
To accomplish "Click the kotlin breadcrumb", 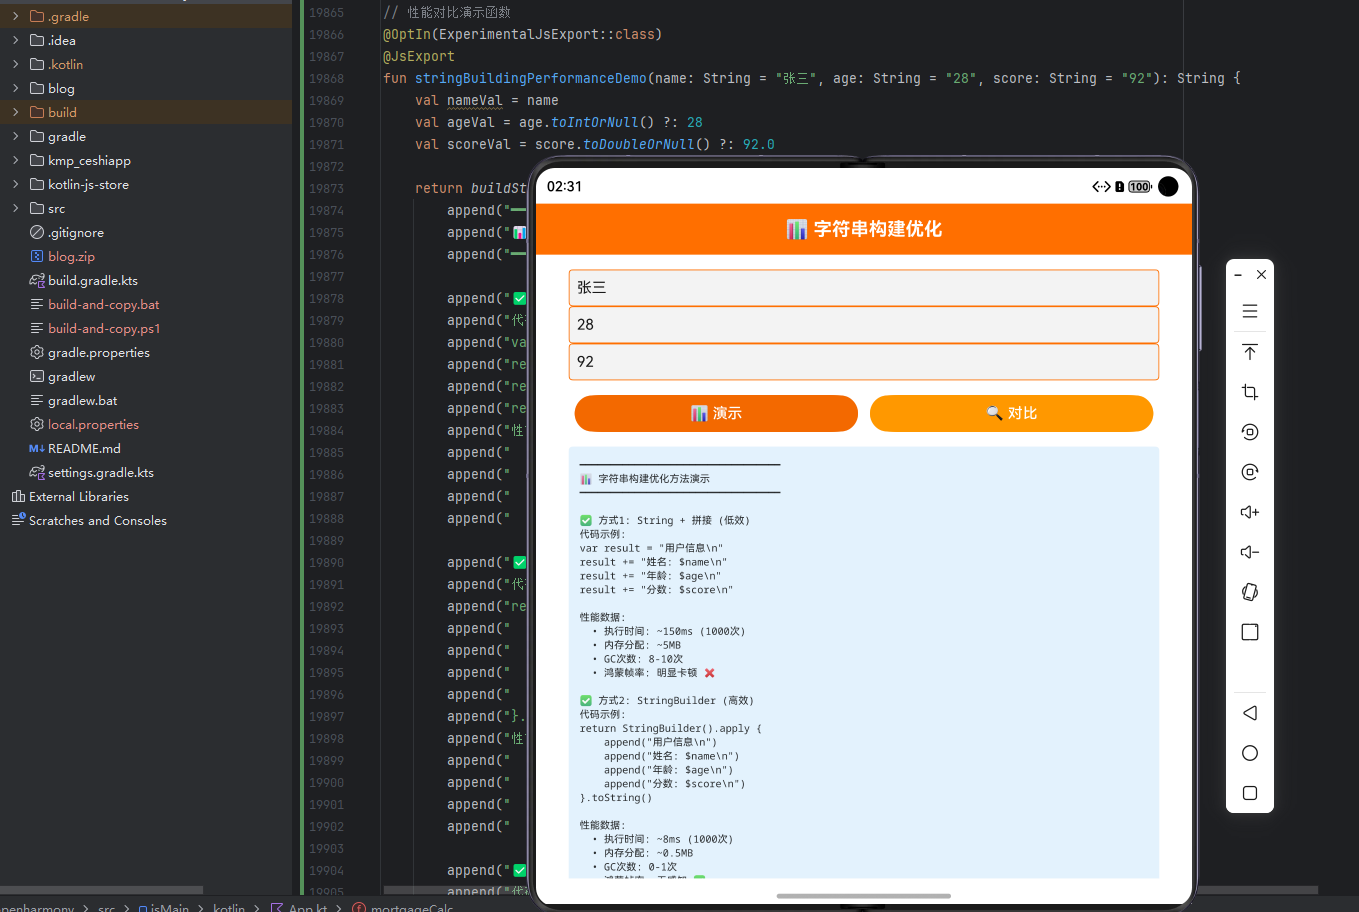I will (229, 908).
